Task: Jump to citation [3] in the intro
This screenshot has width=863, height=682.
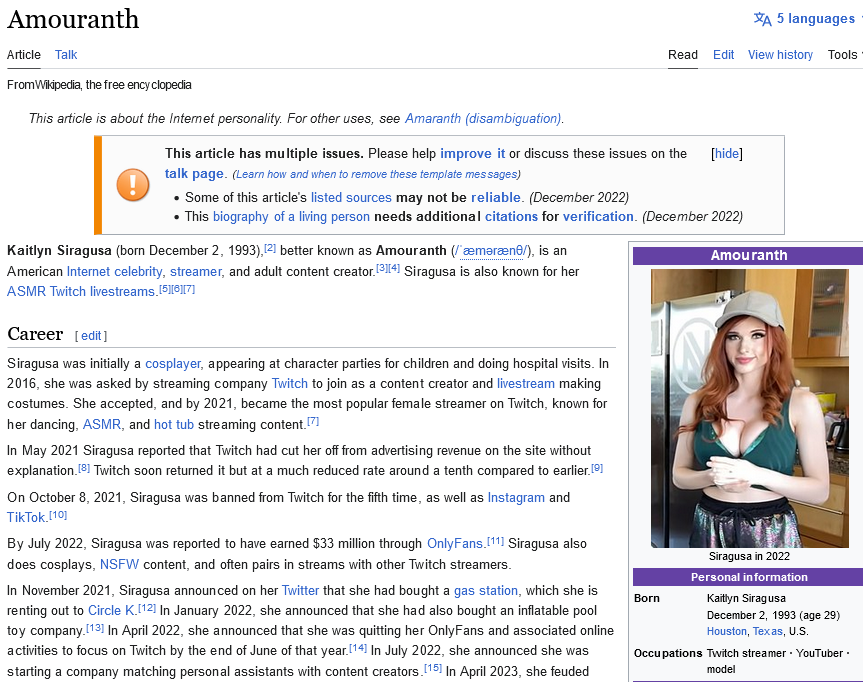Action: click(382, 269)
